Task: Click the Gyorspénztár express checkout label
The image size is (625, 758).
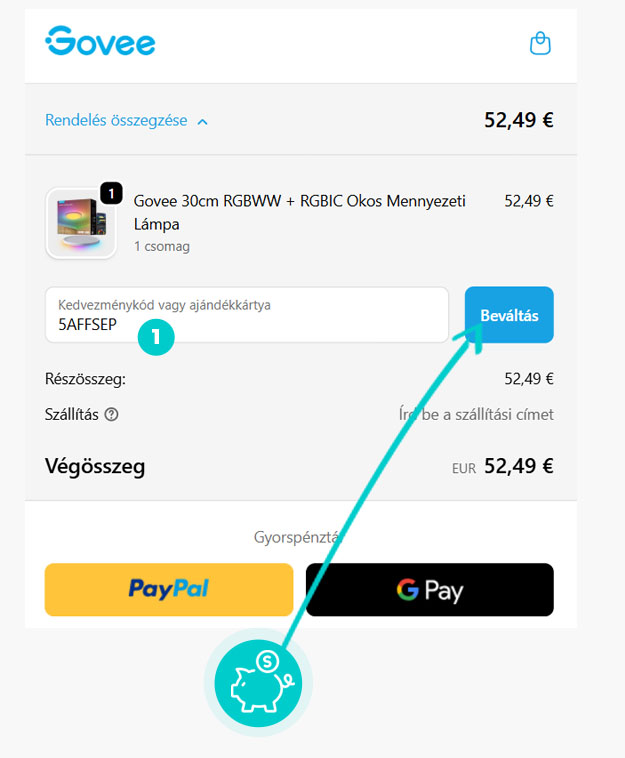Action: pyautogui.click(x=298, y=537)
